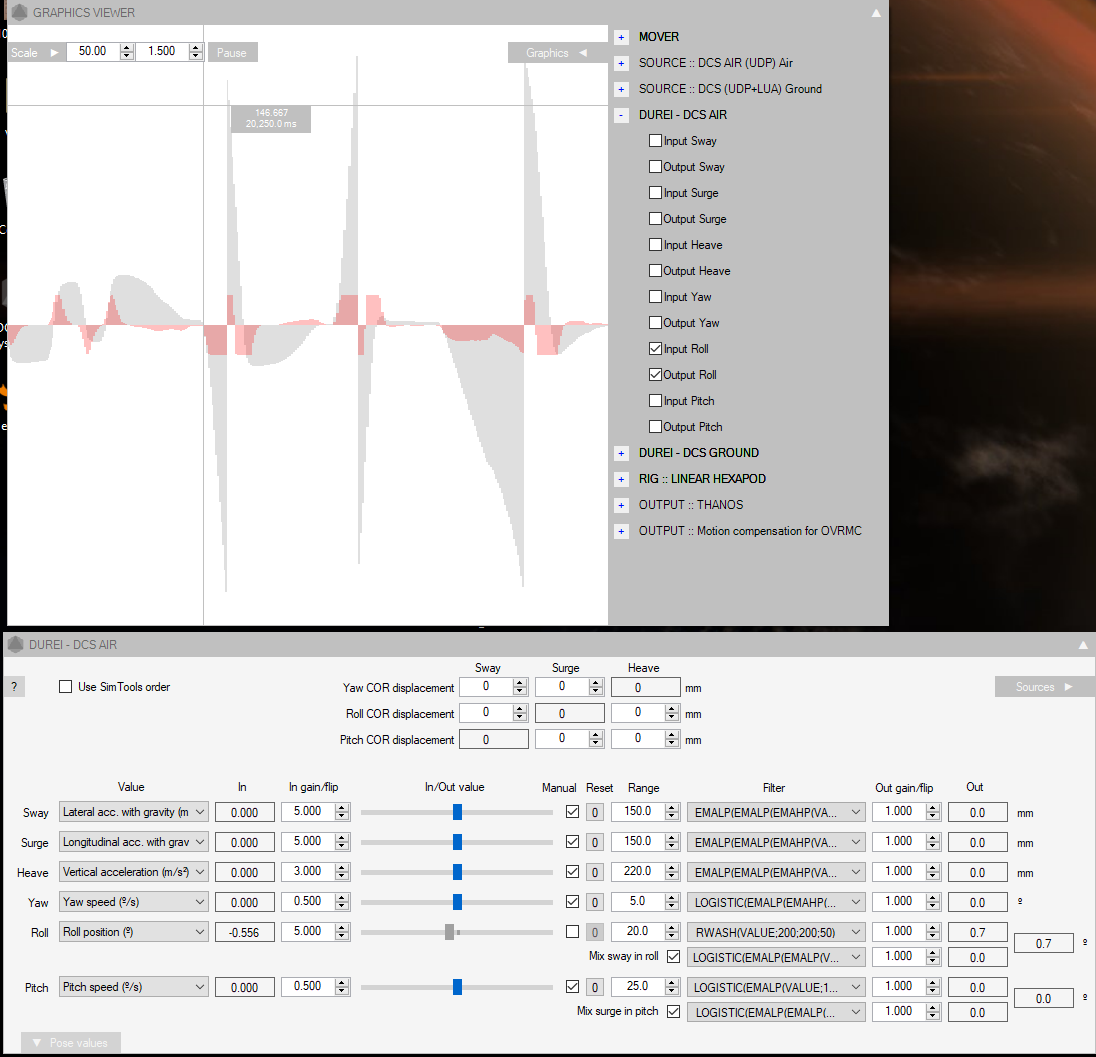The width and height of the screenshot is (1096, 1057).
Task: Reset the Pitch value with 0 button
Action: point(595,986)
